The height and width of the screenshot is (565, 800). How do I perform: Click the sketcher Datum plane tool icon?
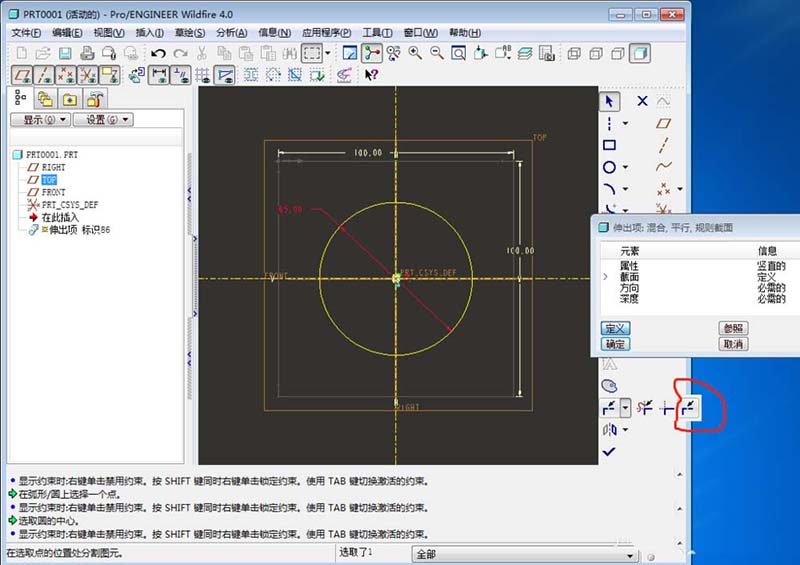pos(663,123)
